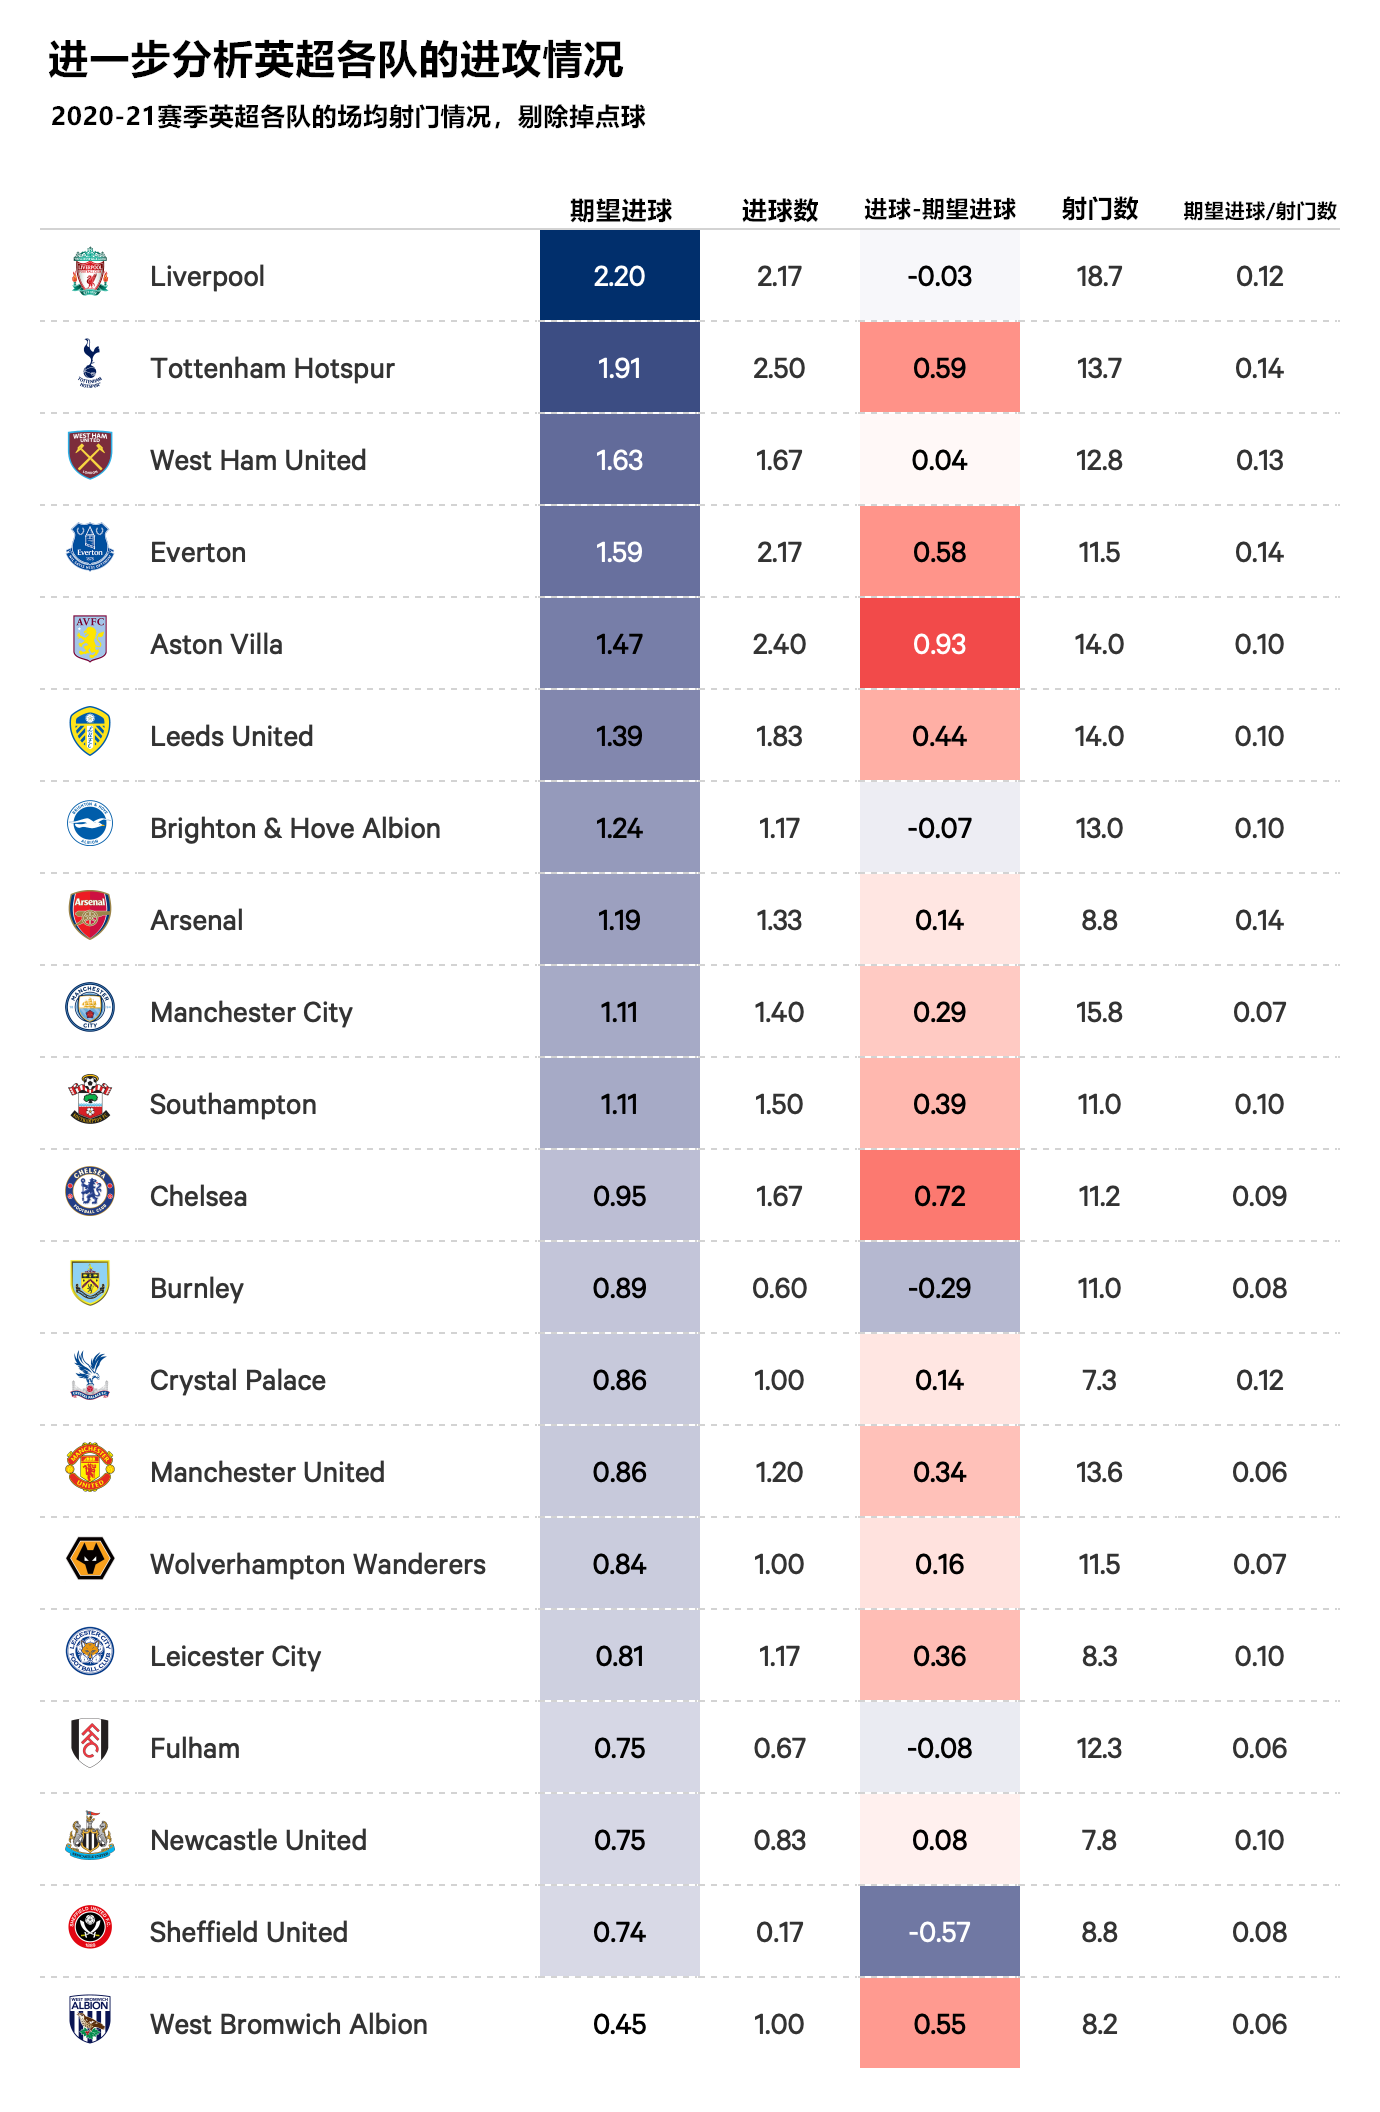Select the 射门数 column header

(x=1100, y=209)
